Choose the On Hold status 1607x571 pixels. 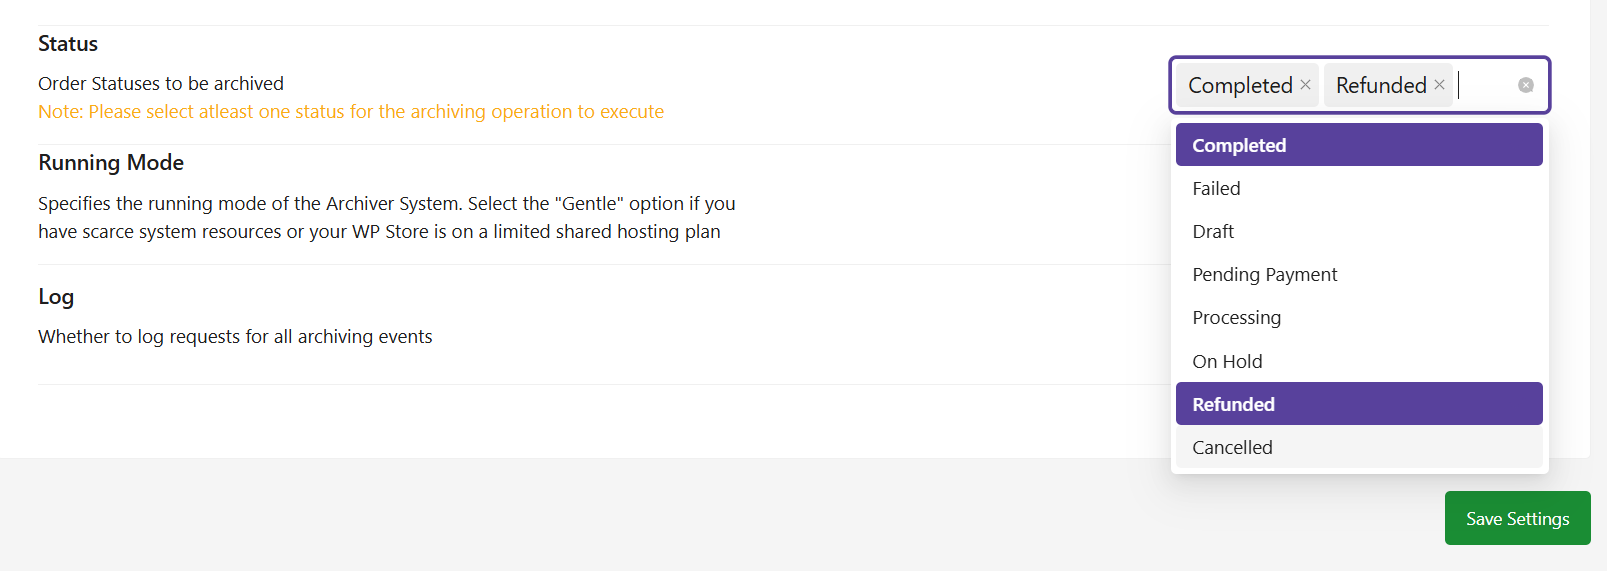(x=1359, y=361)
